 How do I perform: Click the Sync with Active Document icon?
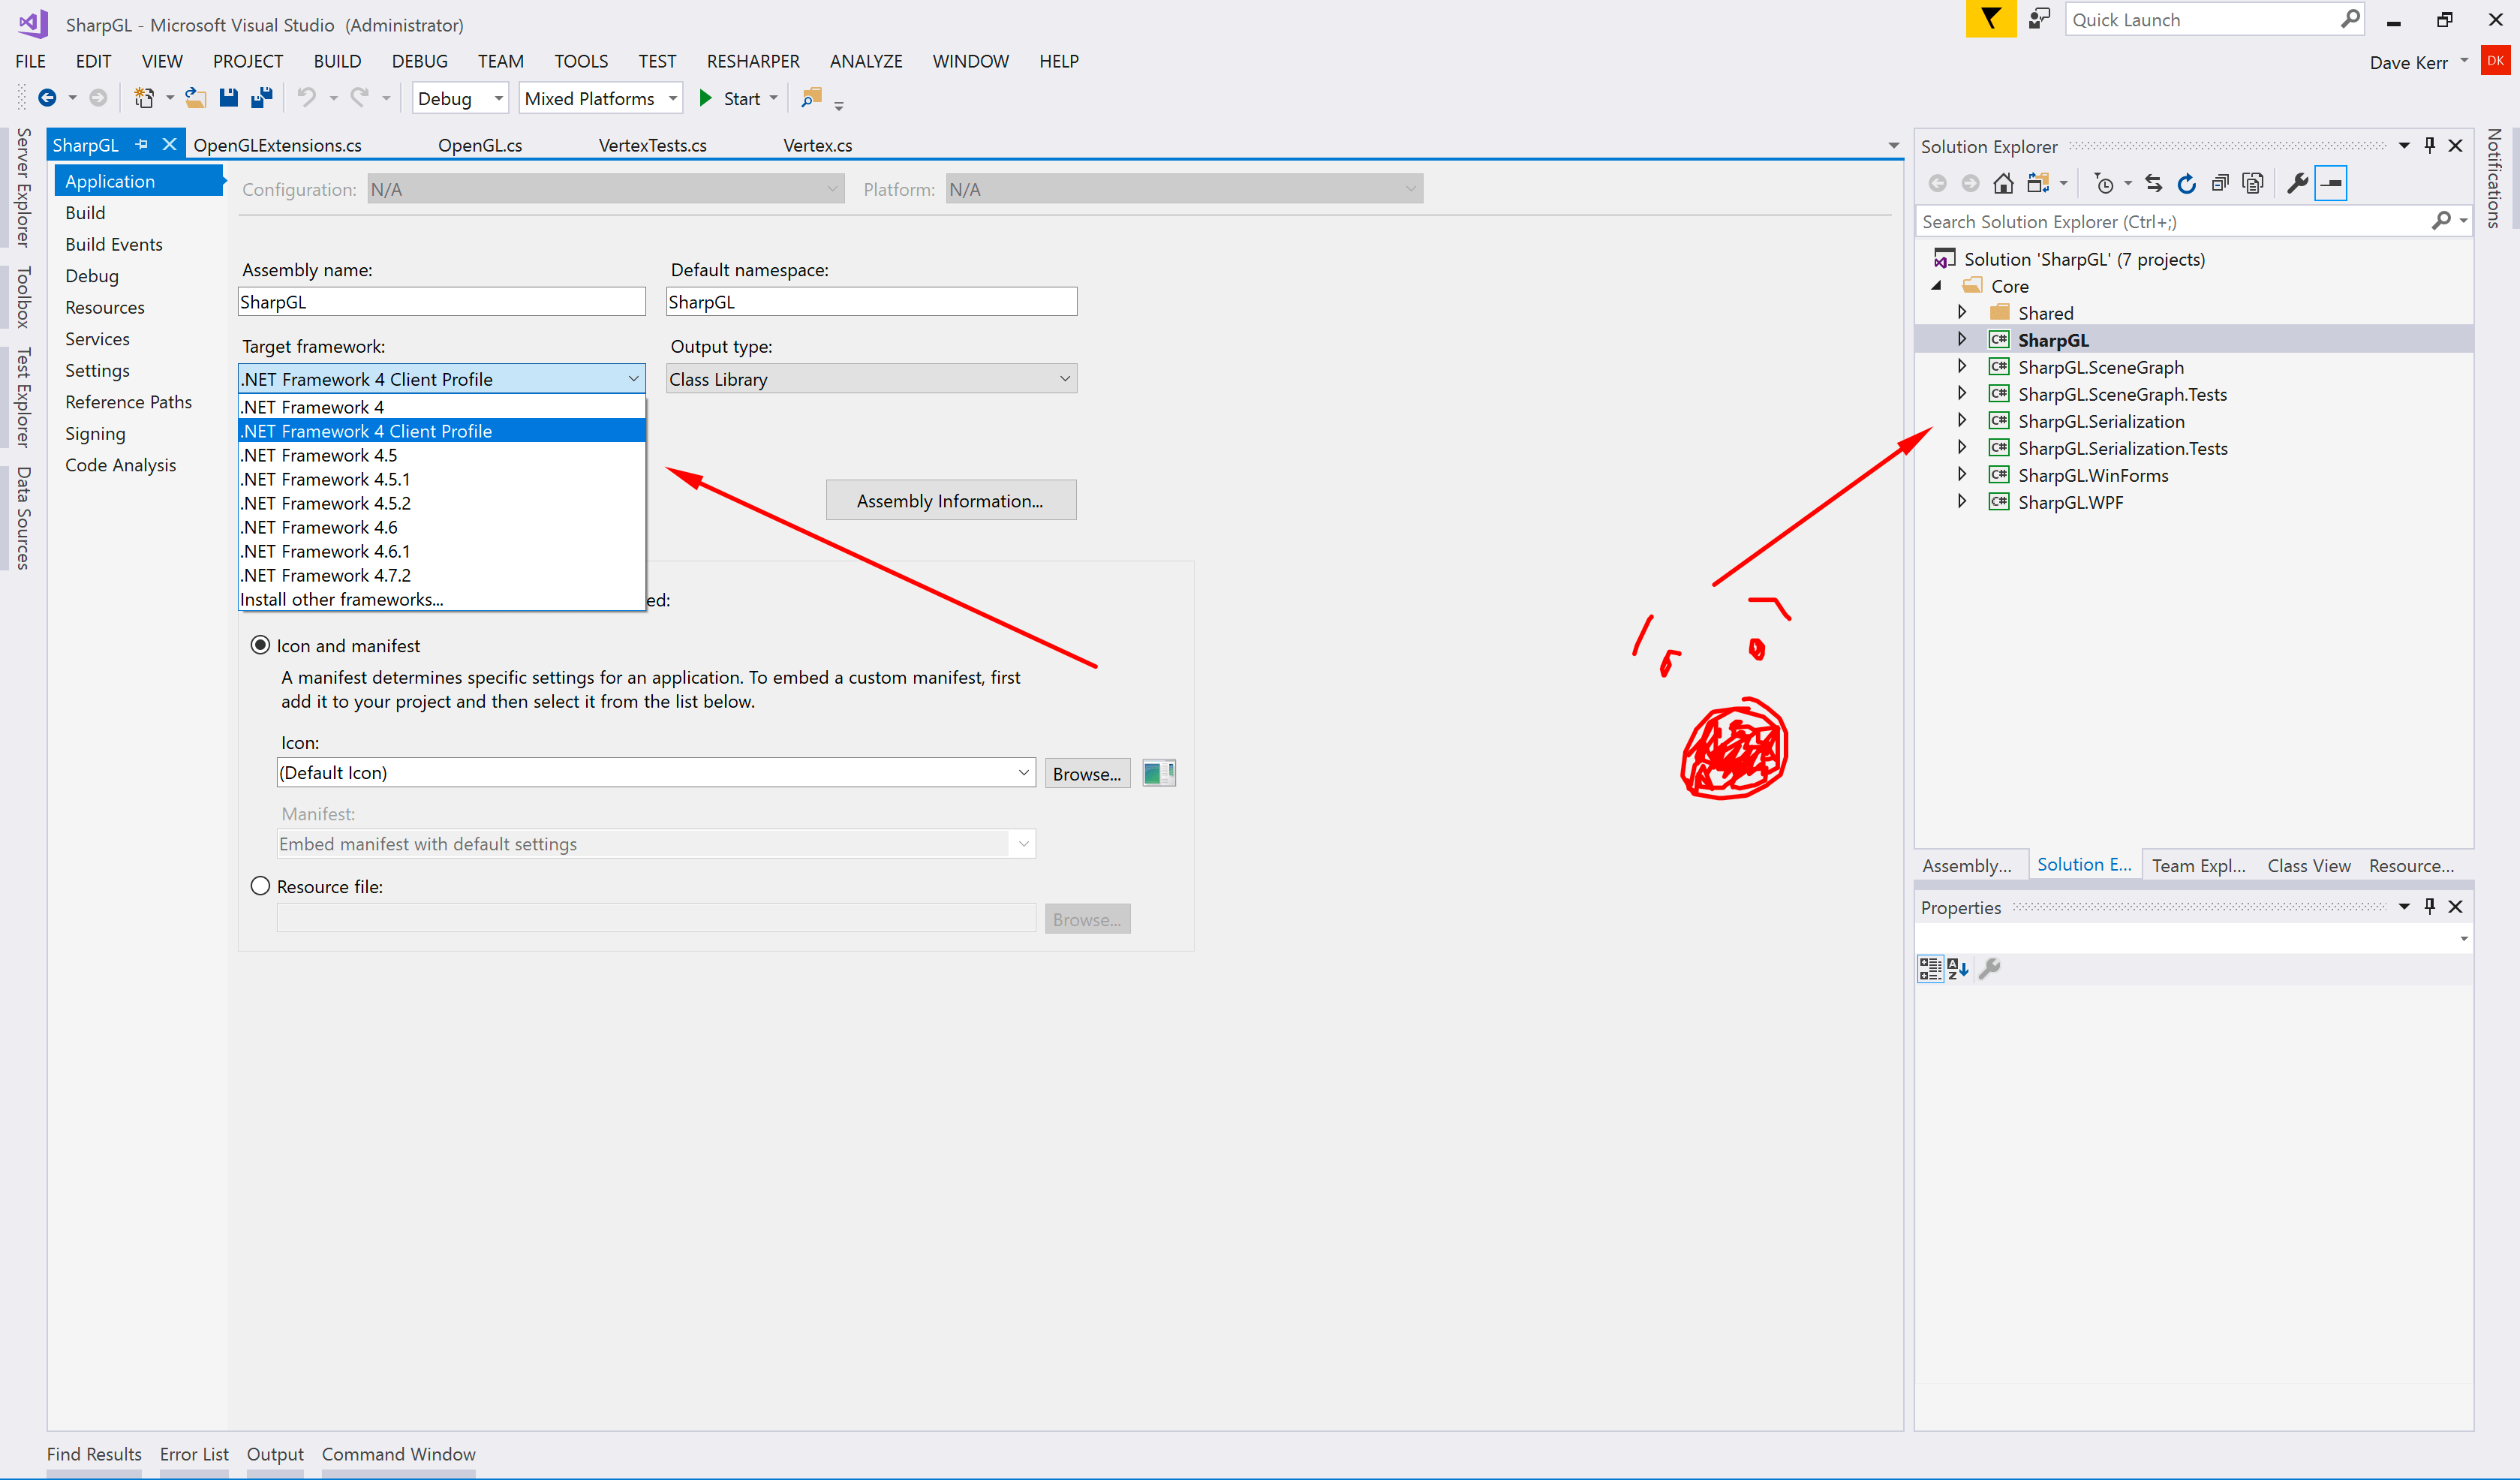(x=2153, y=183)
